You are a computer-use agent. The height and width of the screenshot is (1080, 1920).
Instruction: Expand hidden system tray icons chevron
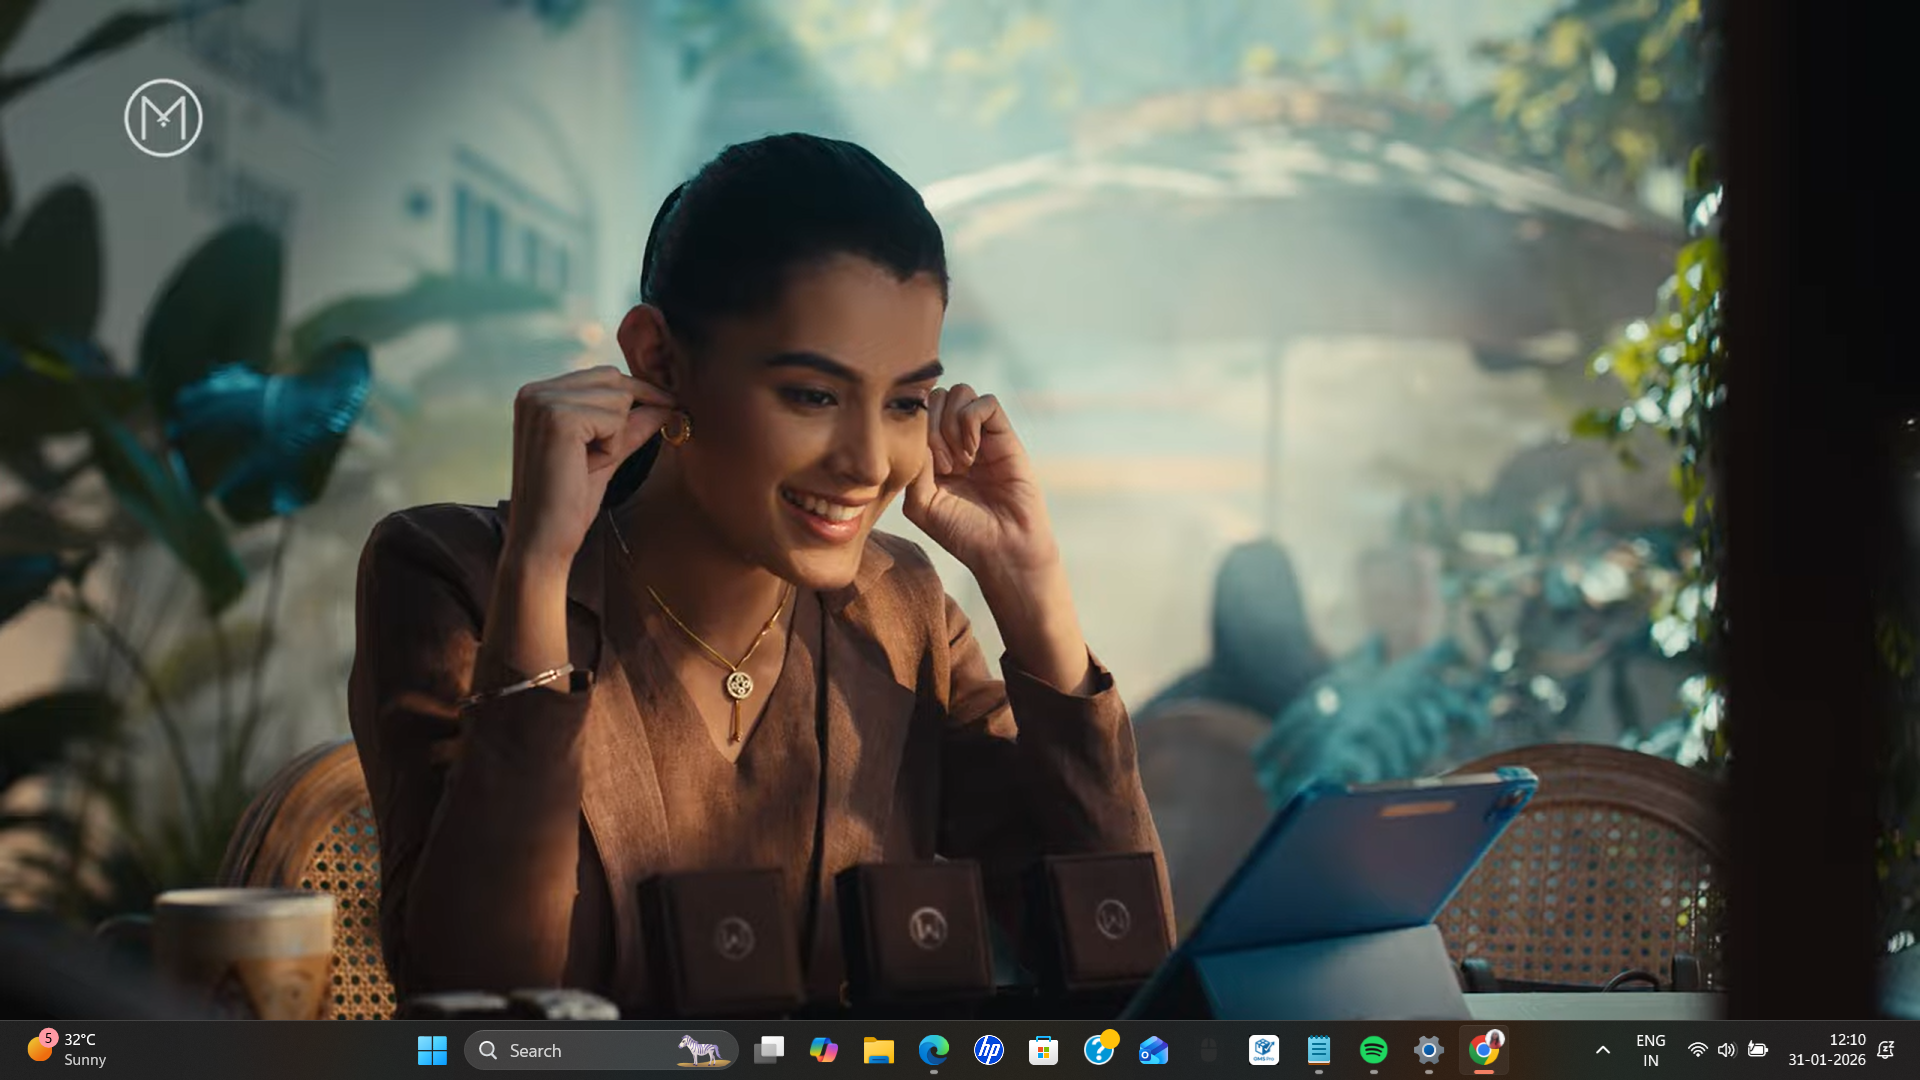click(1602, 1050)
